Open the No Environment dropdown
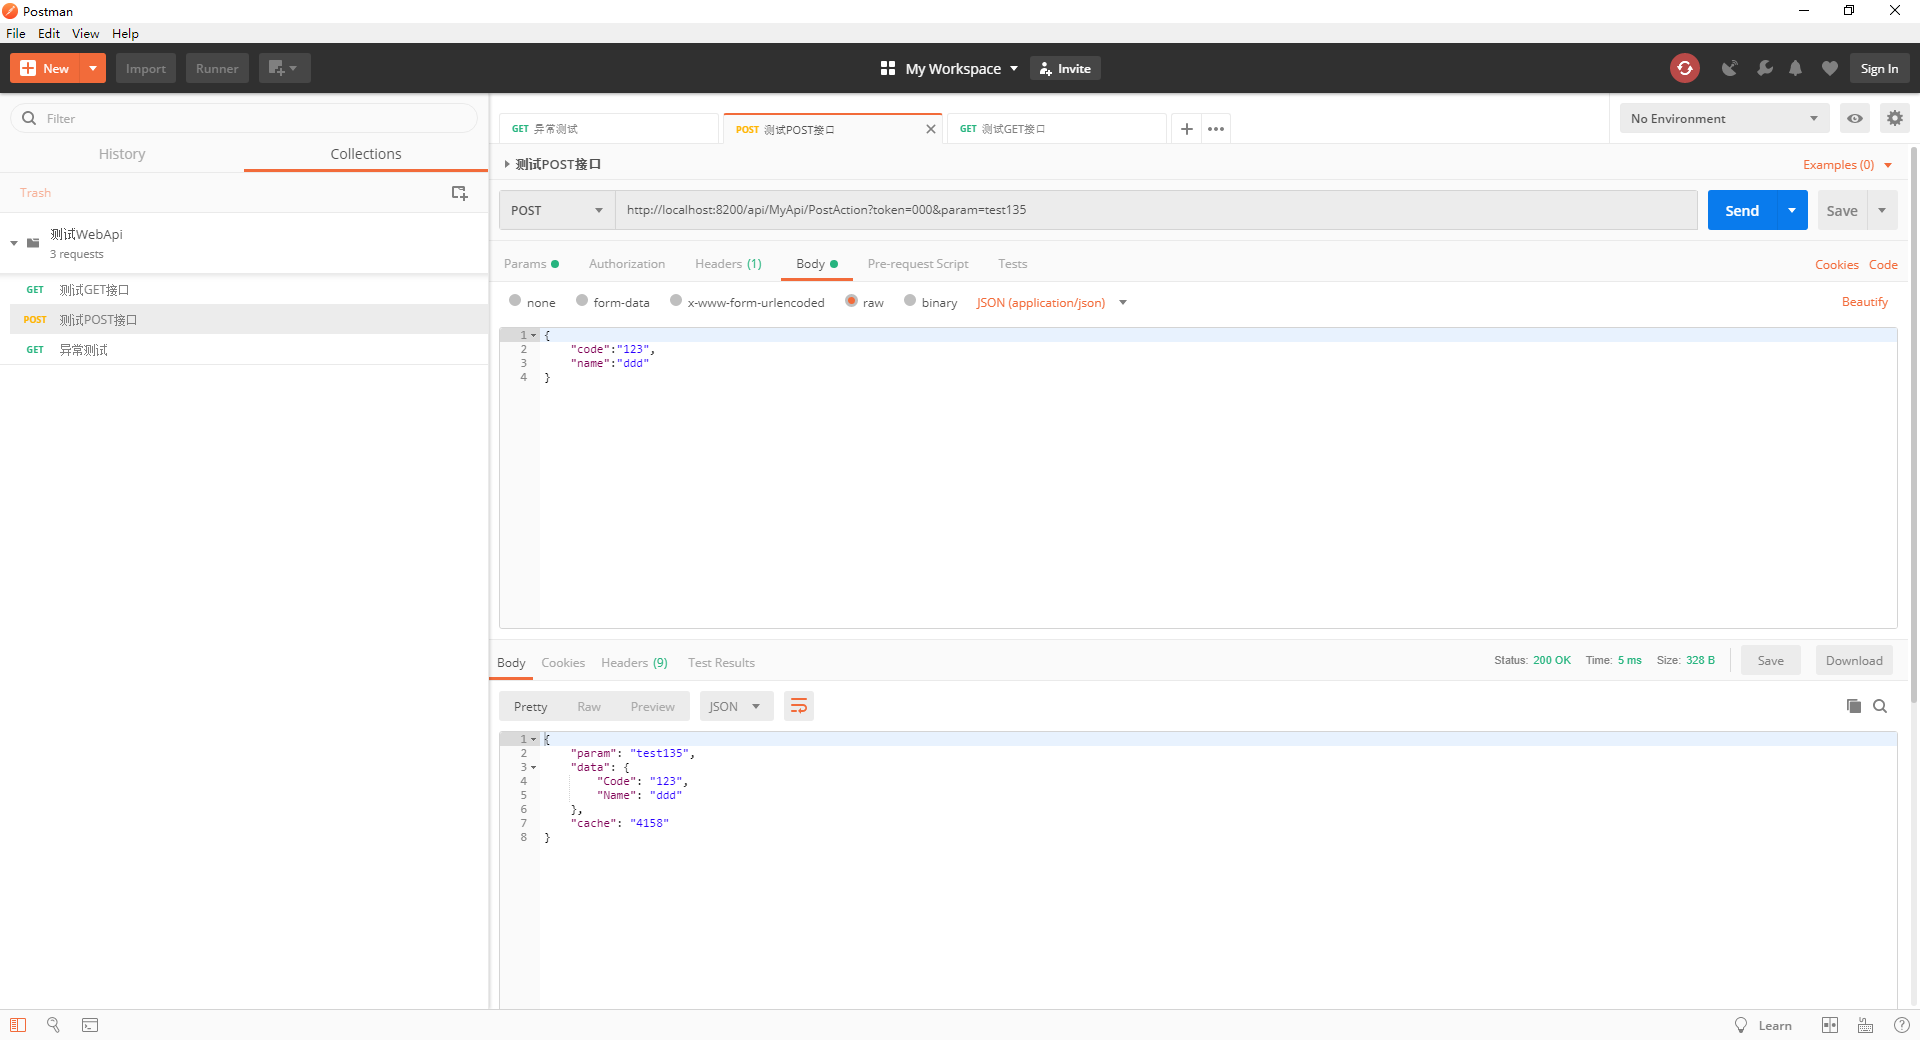 [1723, 118]
